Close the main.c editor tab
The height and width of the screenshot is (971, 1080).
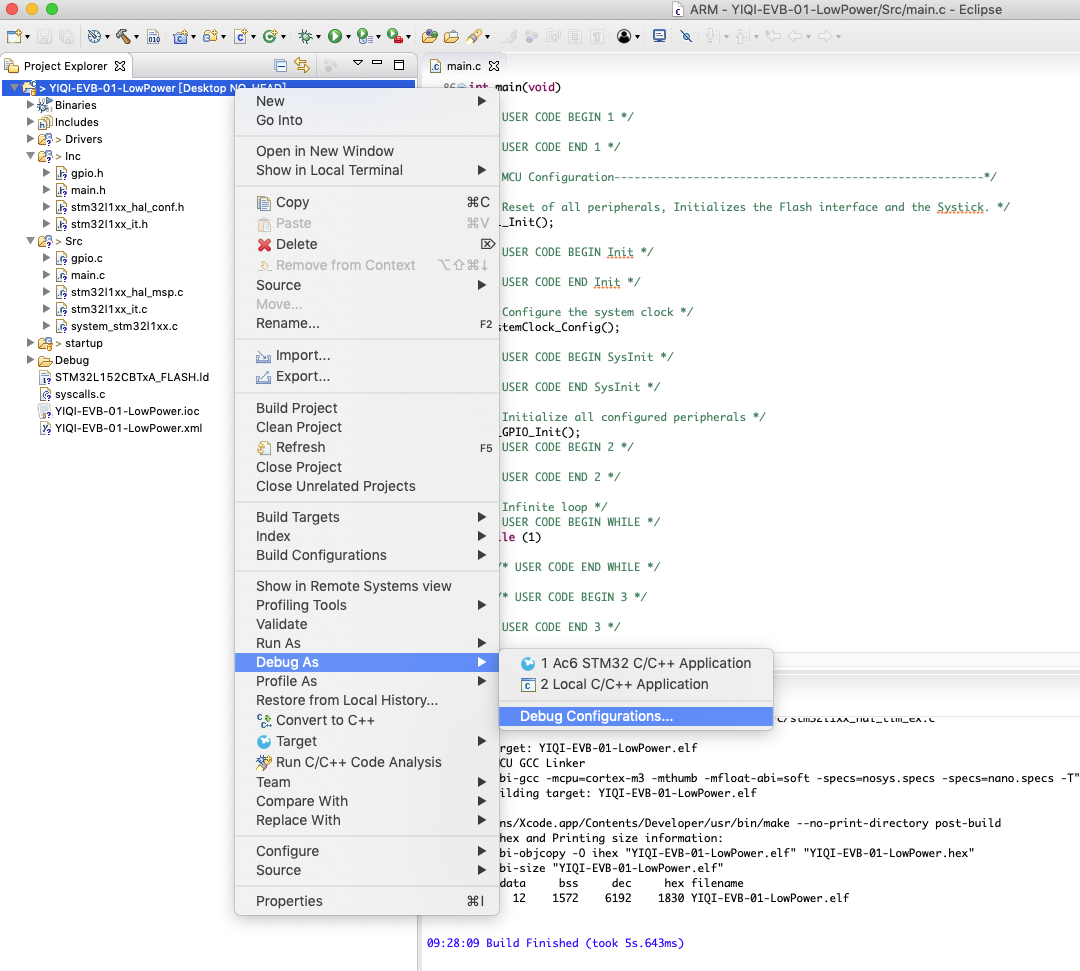(494, 66)
